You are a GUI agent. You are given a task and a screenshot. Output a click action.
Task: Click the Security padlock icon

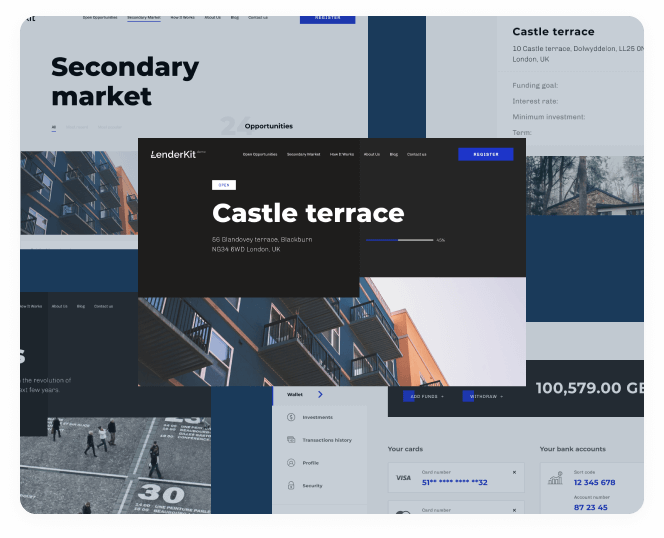pyautogui.click(x=291, y=485)
